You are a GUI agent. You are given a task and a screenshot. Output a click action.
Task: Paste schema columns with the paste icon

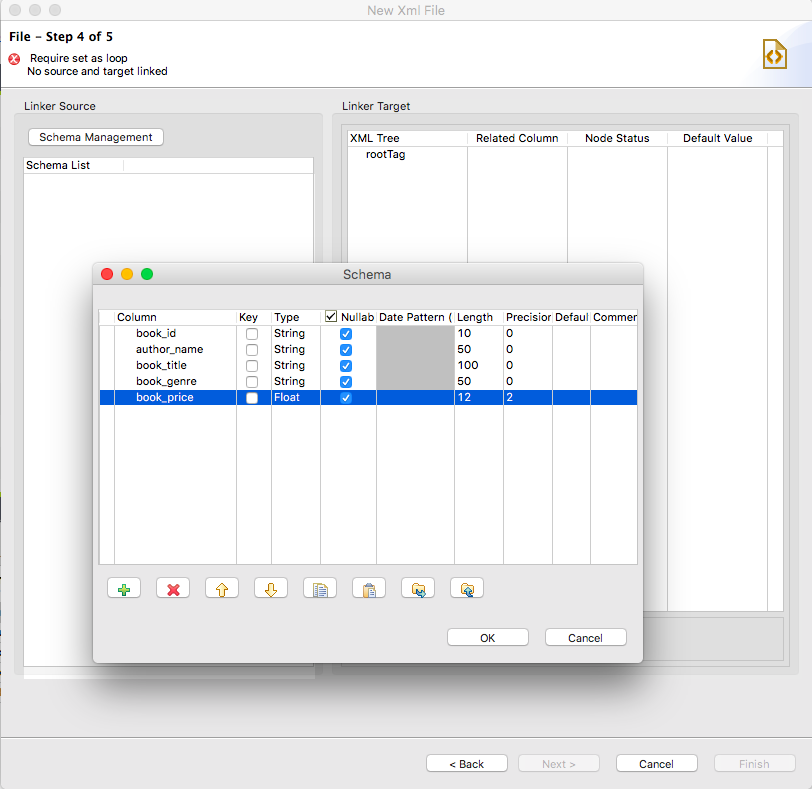368,588
